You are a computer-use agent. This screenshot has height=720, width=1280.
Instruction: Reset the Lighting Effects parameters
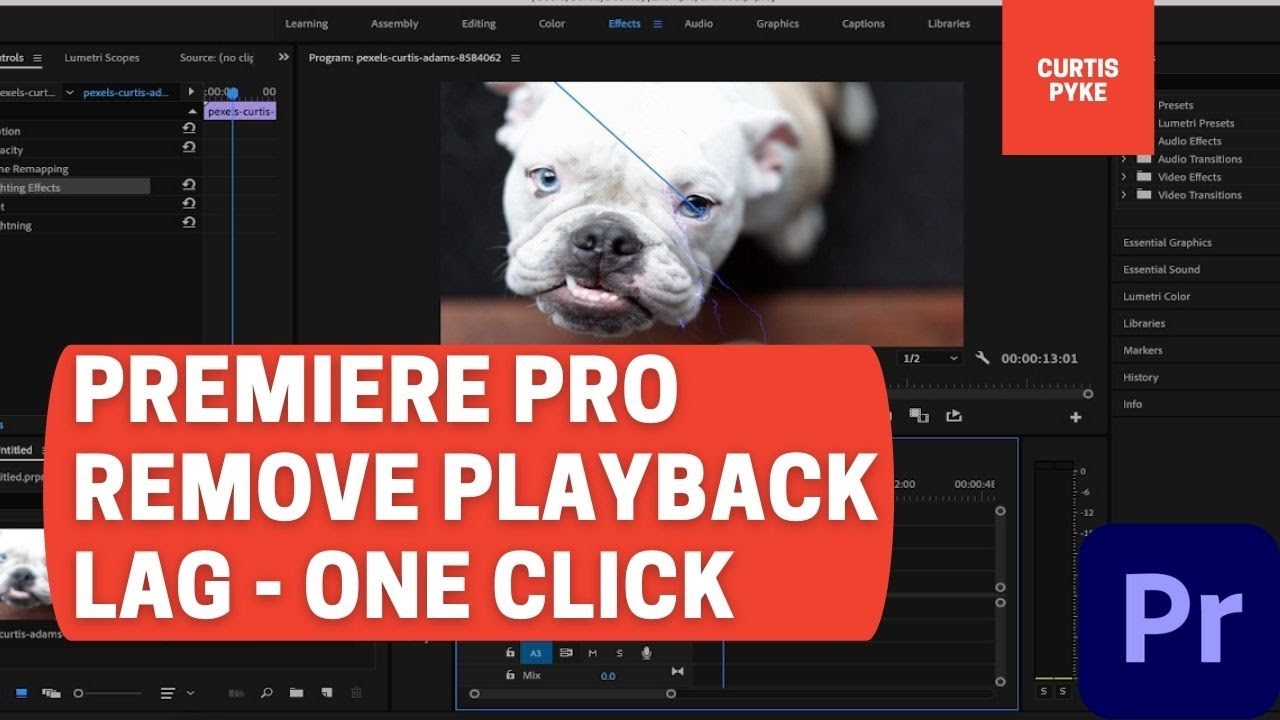click(x=189, y=185)
